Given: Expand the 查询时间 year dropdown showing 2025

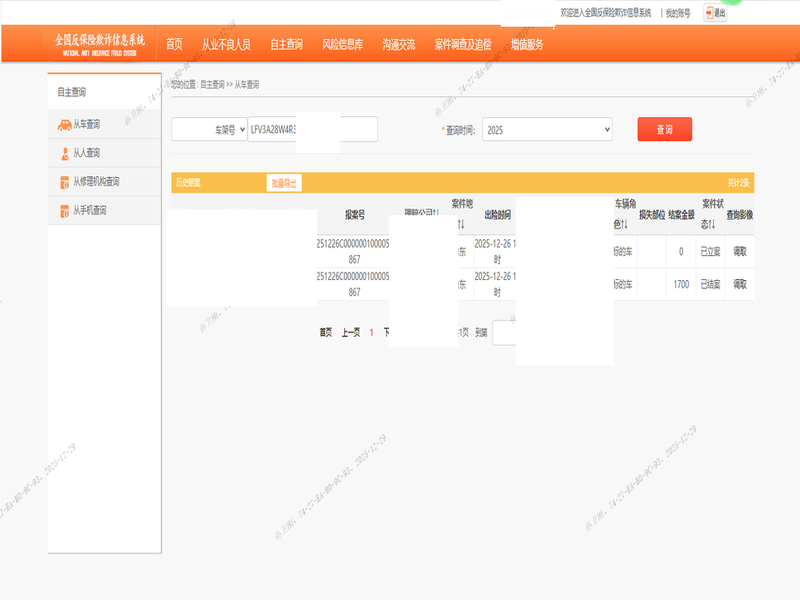Looking at the screenshot, I should [546, 130].
